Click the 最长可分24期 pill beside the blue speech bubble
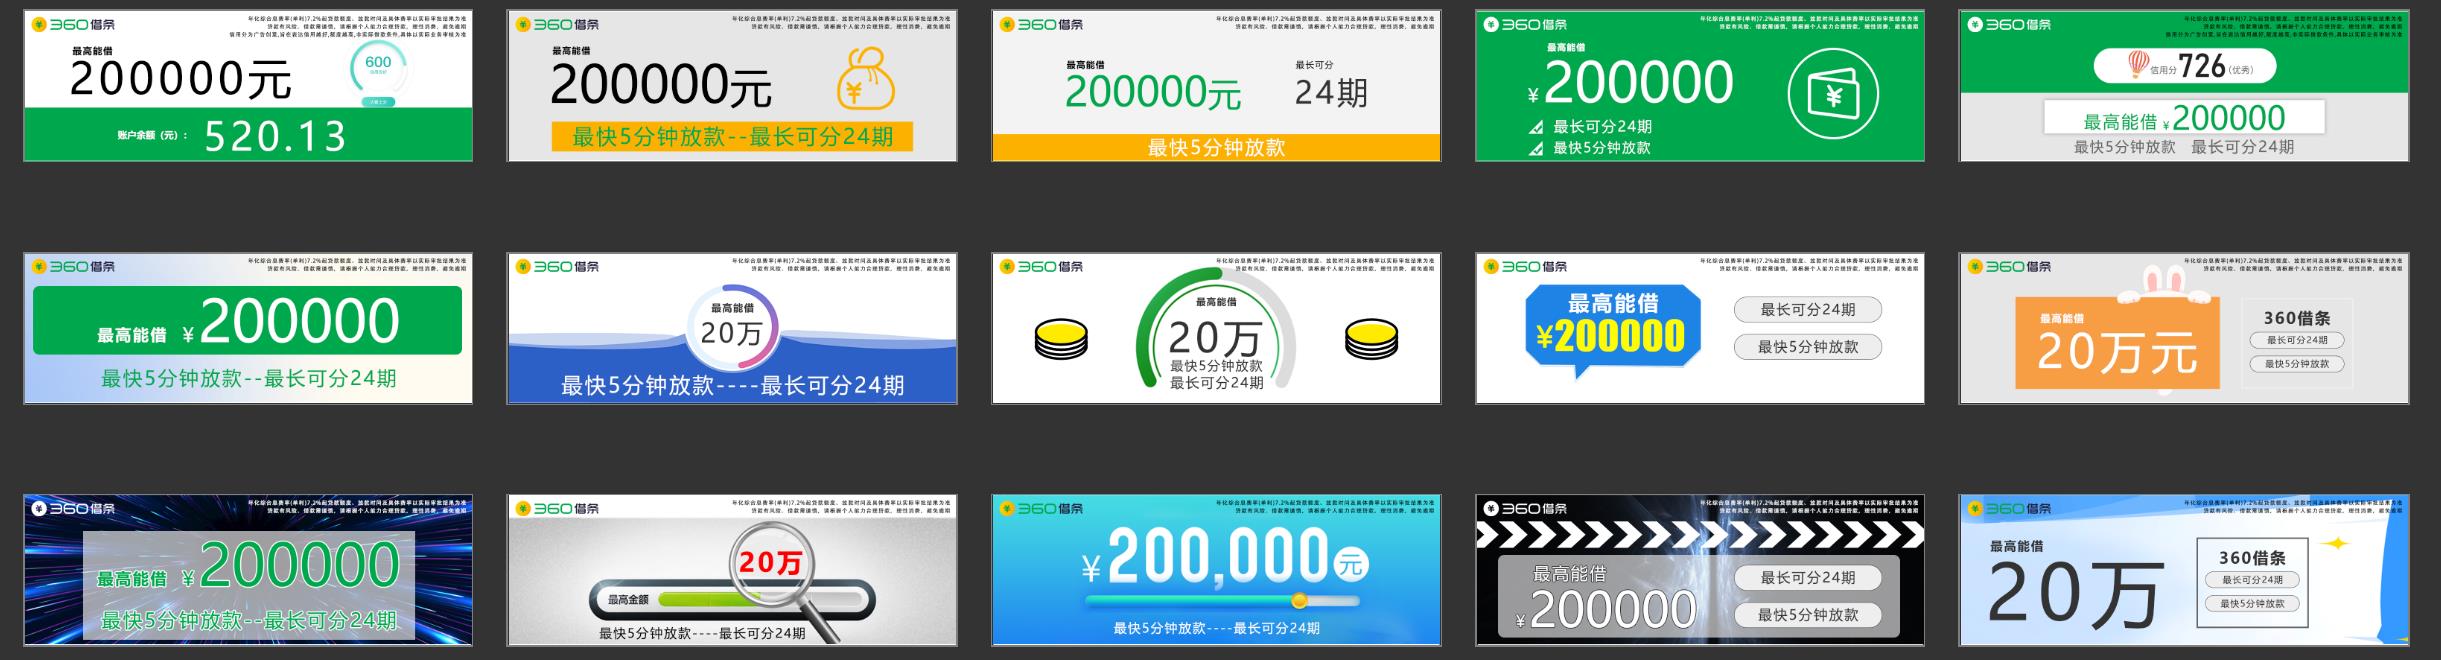This screenshot has width=2441, height=660. click(1808, 310)
